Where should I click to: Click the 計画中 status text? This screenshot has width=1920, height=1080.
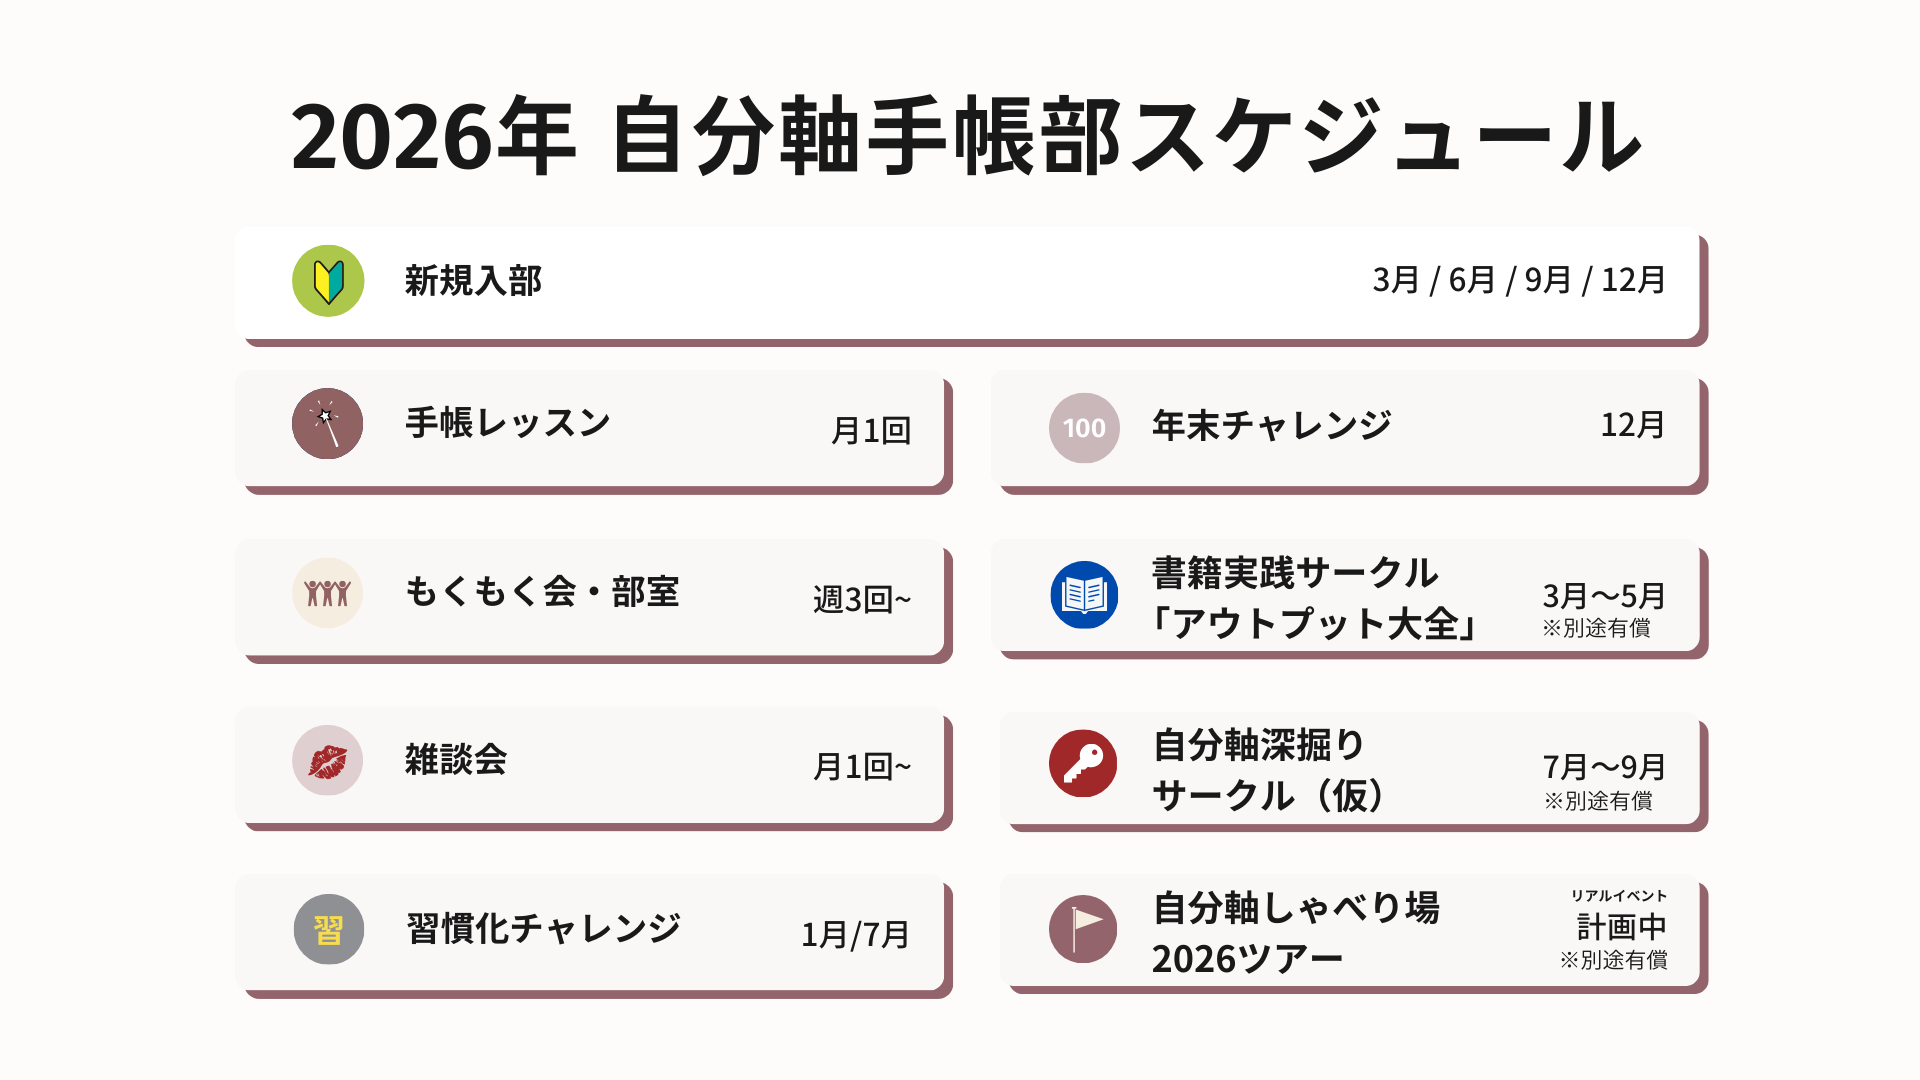coord(1621,927)
